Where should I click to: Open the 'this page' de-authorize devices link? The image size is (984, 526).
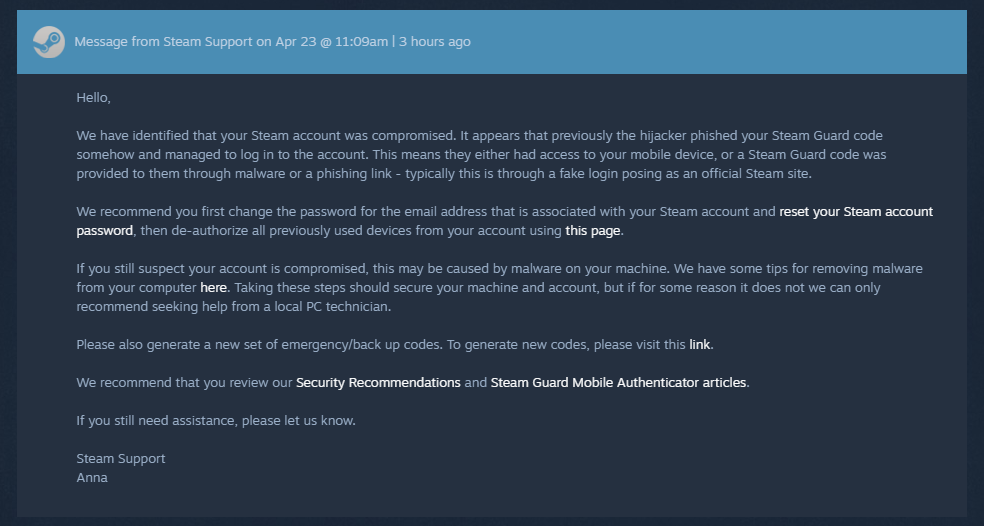(592, 230)
